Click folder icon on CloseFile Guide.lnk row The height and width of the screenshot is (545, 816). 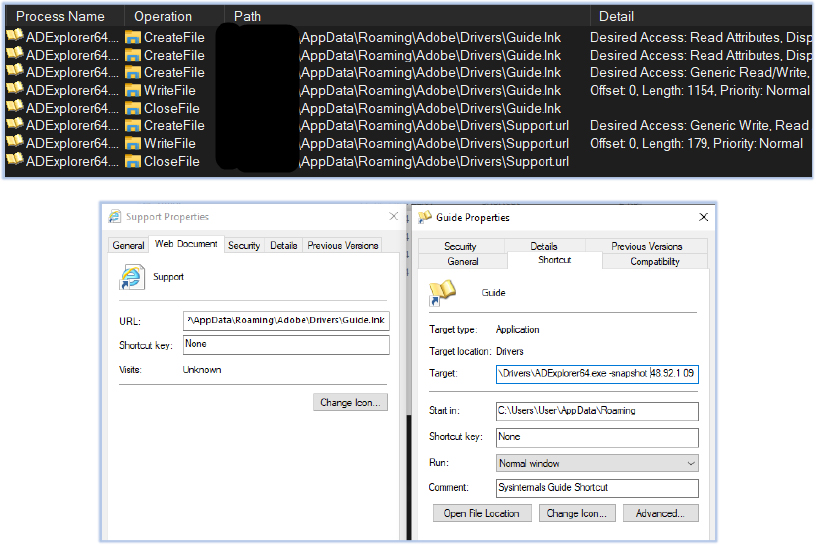click(x=133, y=109)
